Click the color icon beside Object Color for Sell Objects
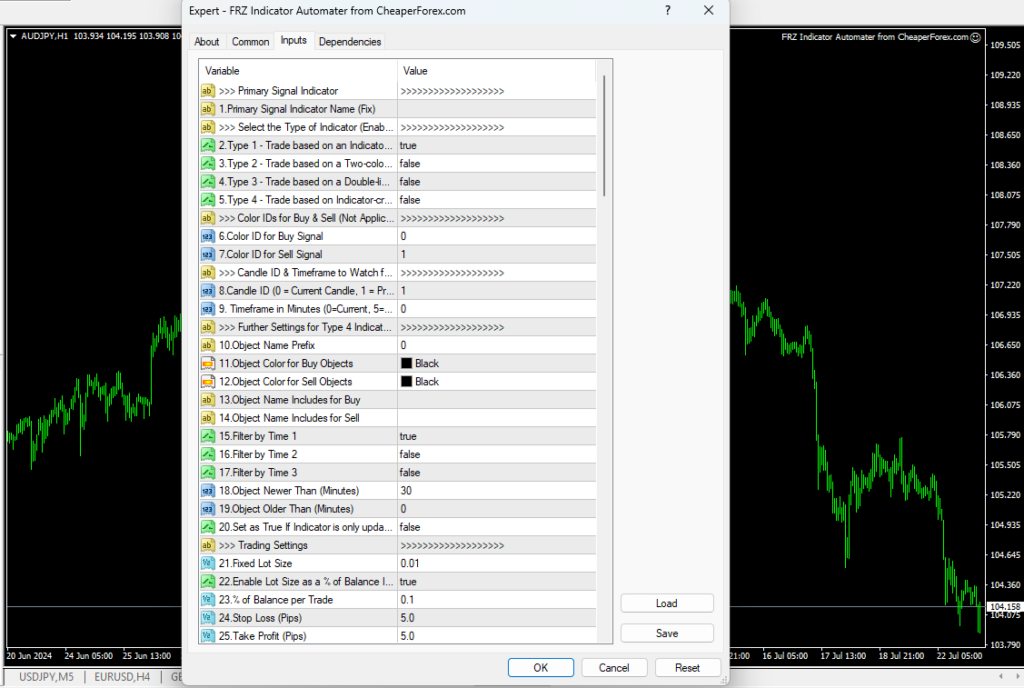This screenshot has width=1024, height=688. point(207,381)
